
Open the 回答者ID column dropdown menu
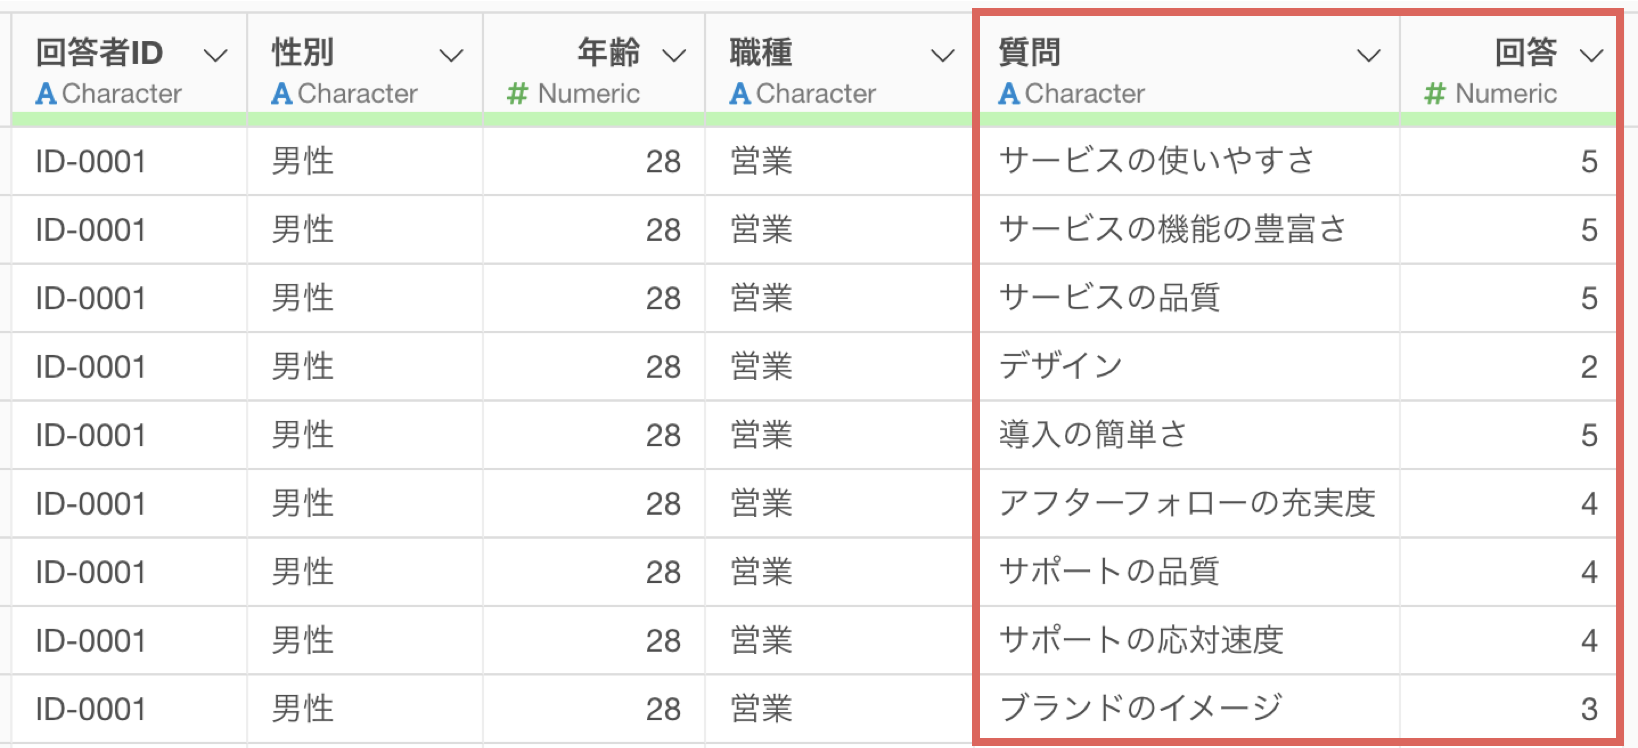click(216, 56)
